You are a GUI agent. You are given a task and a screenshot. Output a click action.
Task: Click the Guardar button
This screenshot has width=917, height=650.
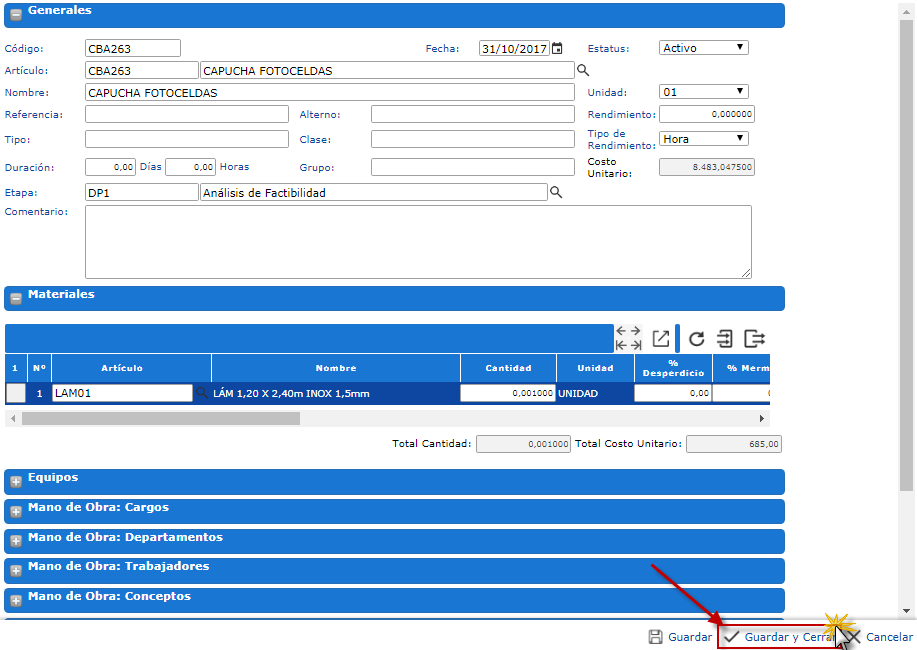click(680, 637)
